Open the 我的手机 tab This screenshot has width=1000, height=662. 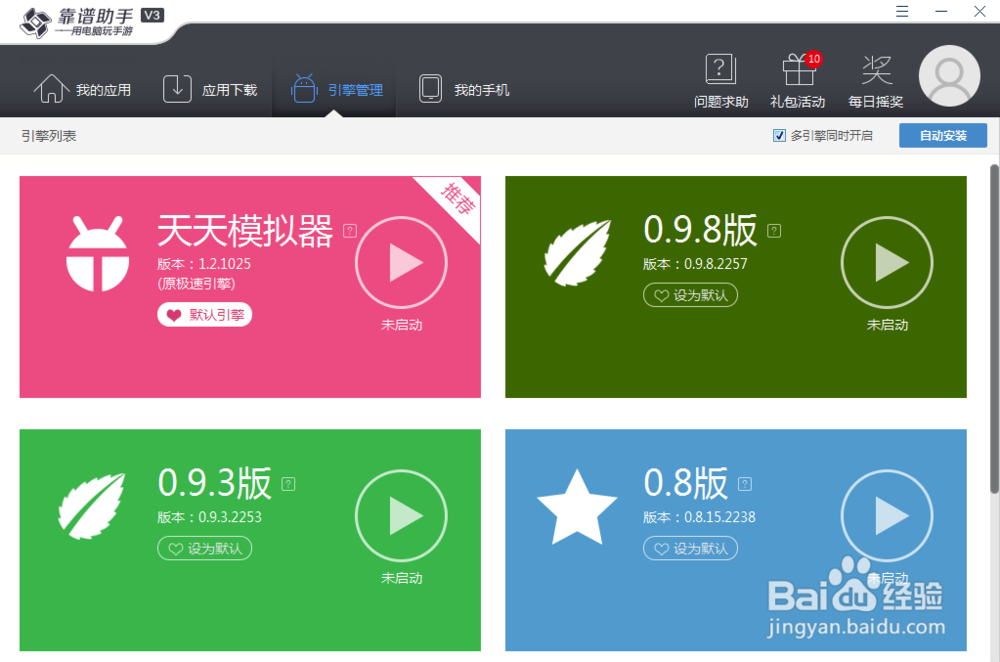(x=464, y=89)
